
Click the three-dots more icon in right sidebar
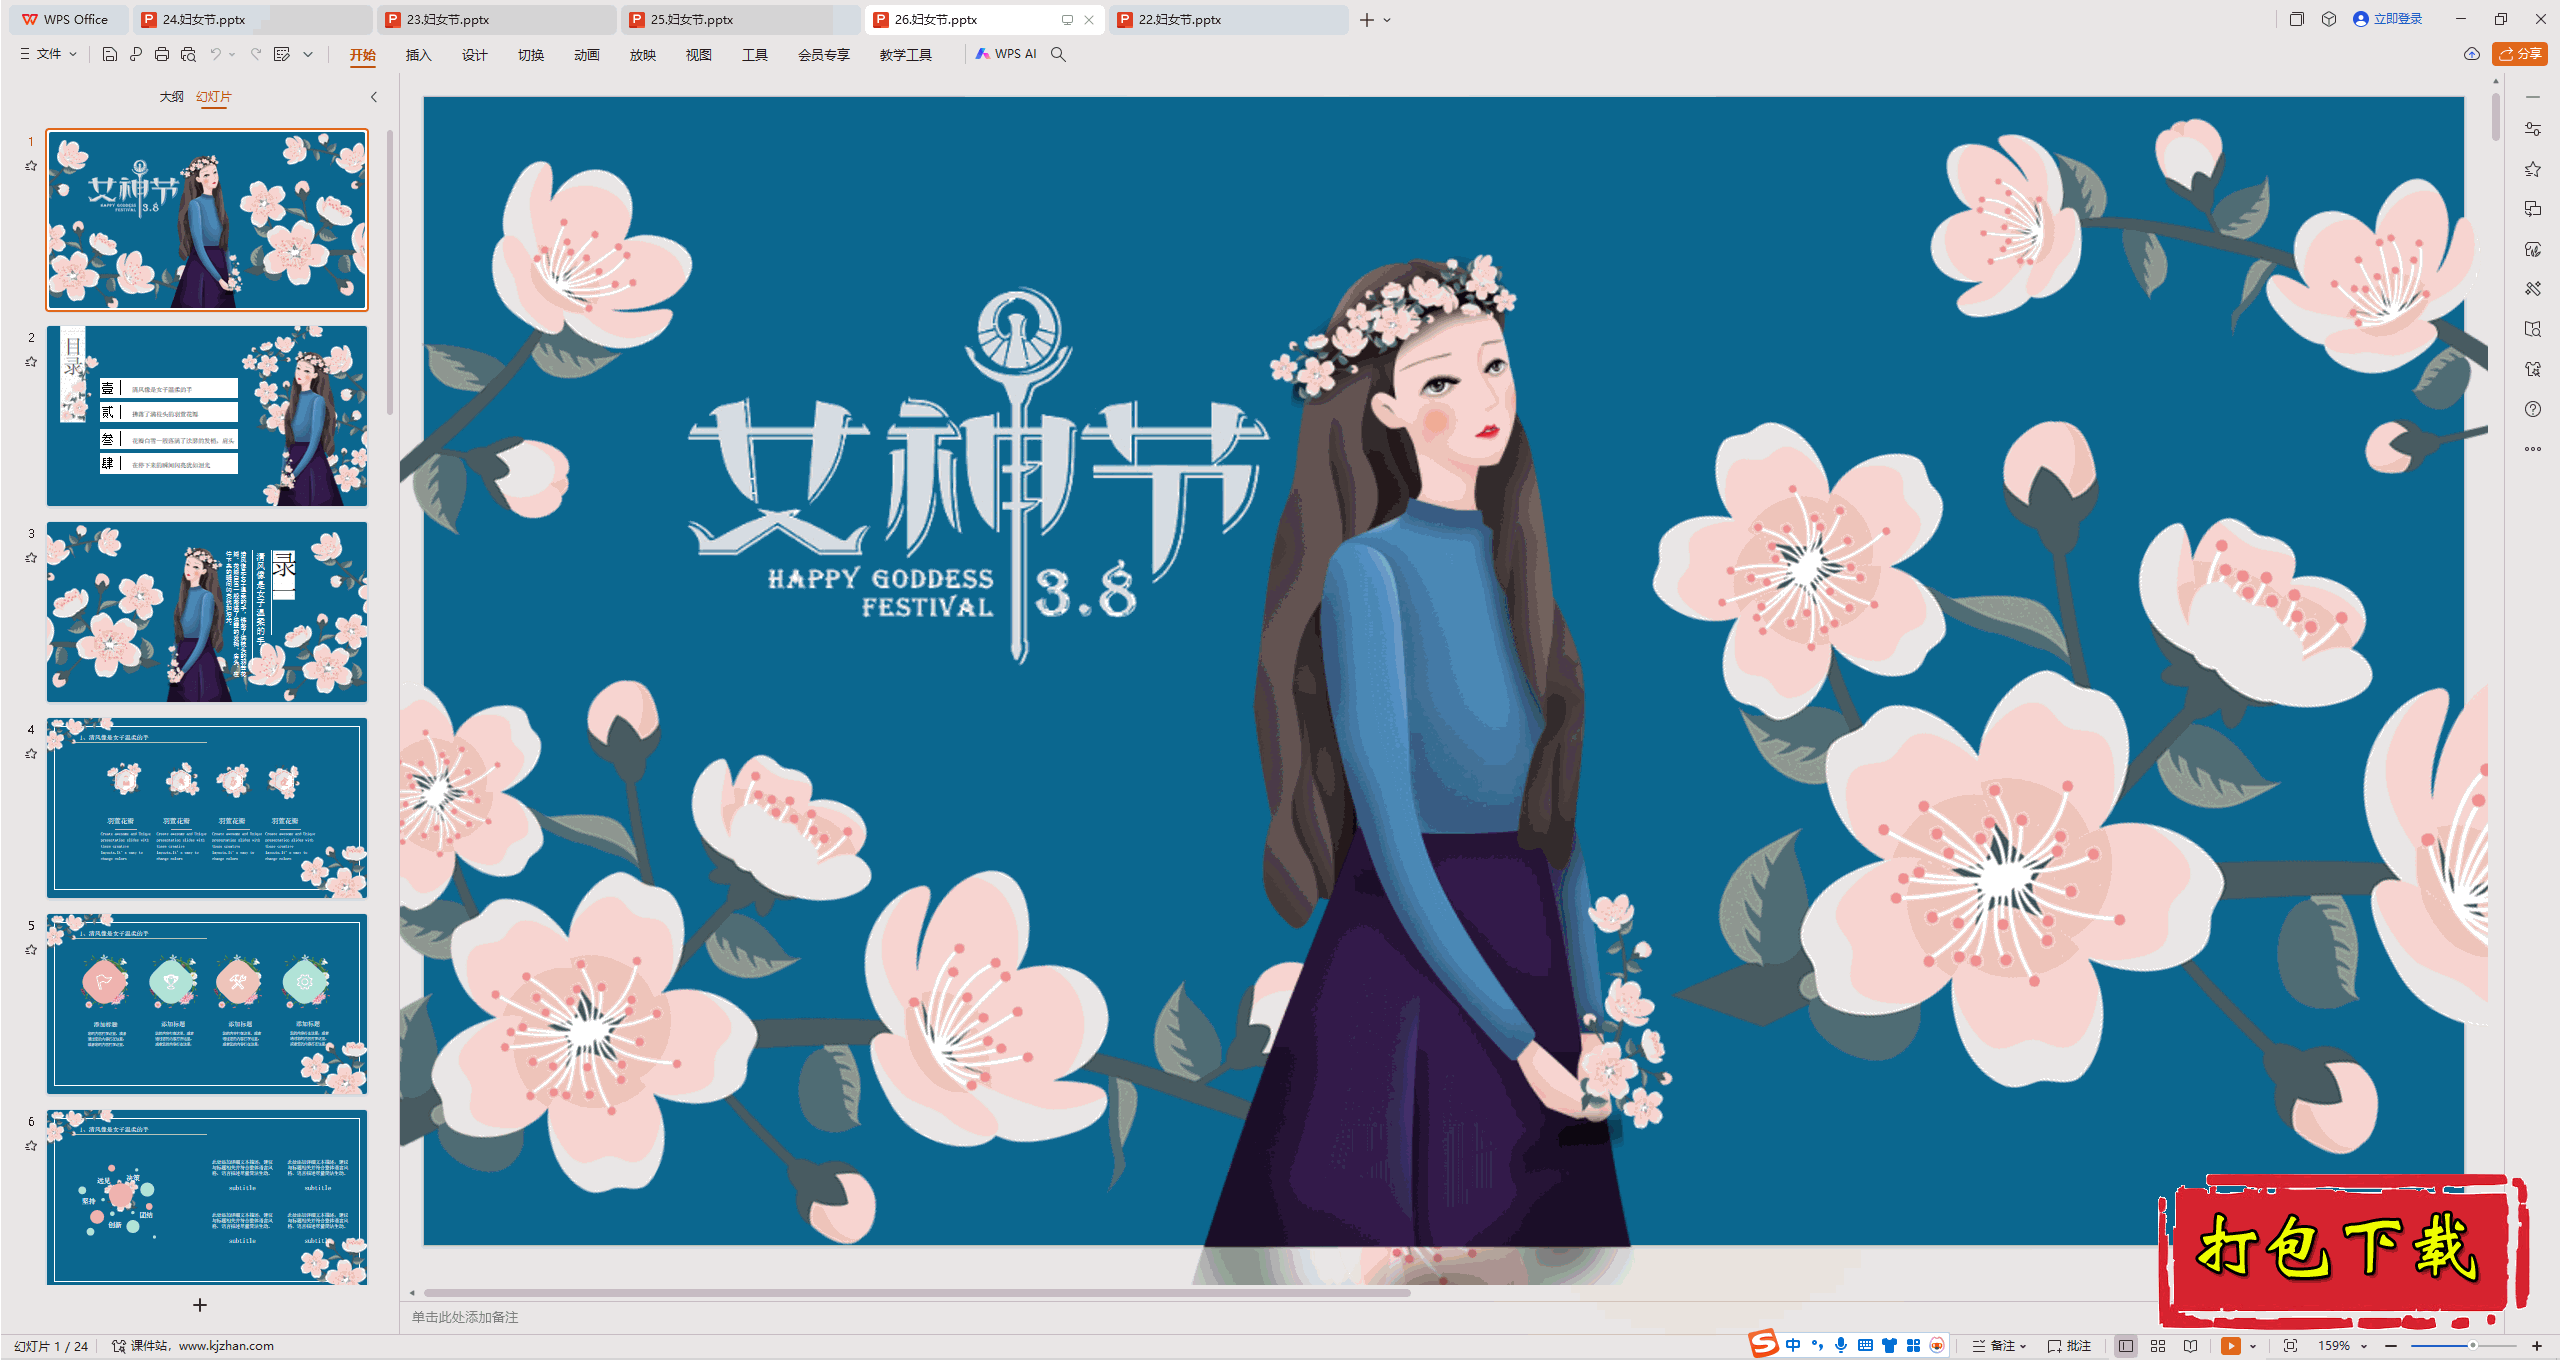[x=2533, y=449]
